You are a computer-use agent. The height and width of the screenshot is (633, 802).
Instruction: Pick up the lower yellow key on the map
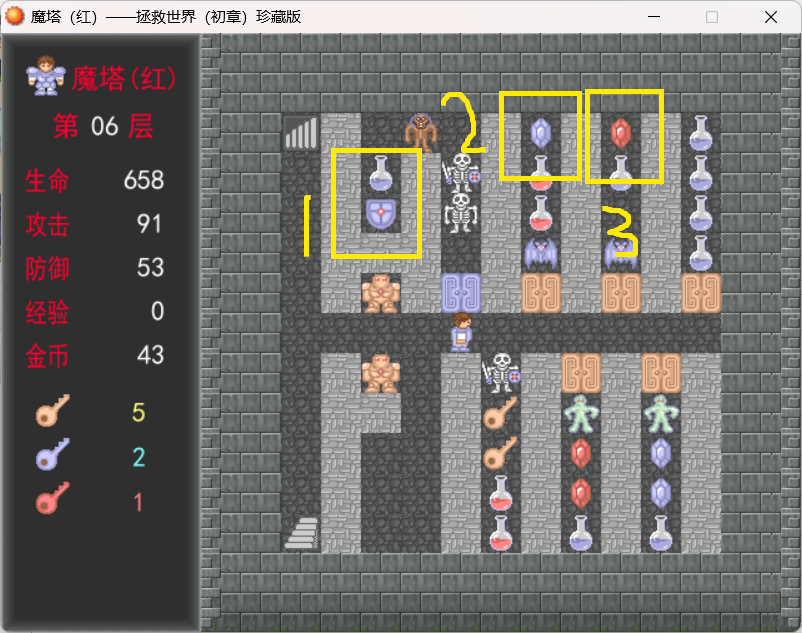501,453
